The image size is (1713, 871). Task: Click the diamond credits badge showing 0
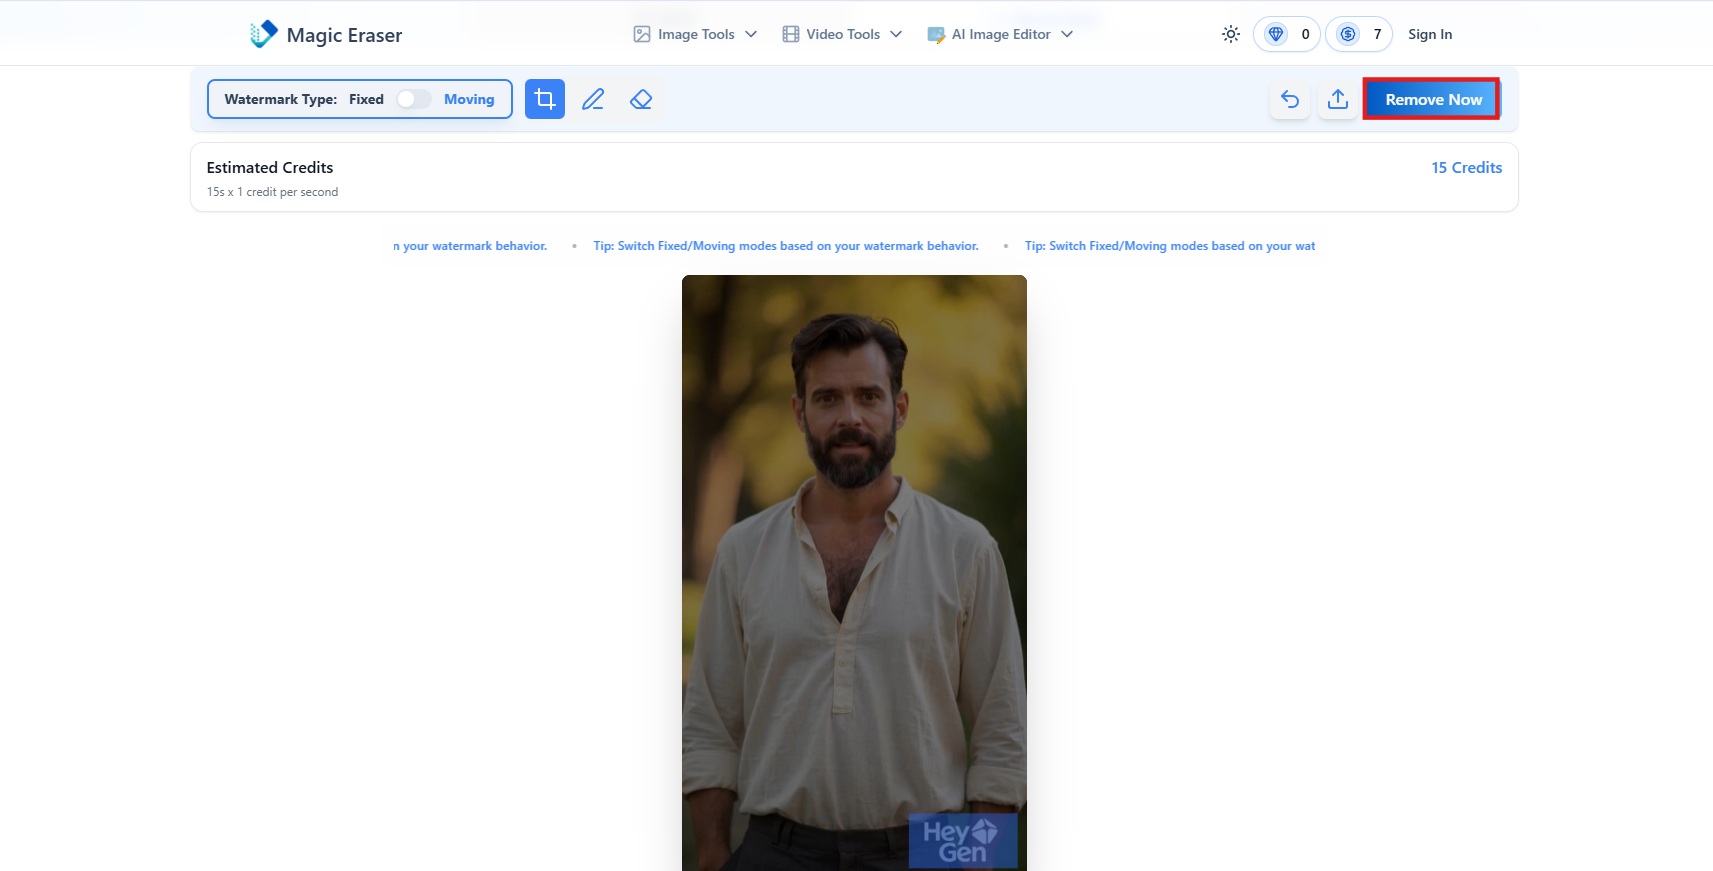pyautogui.click(x=1287, y=34)
